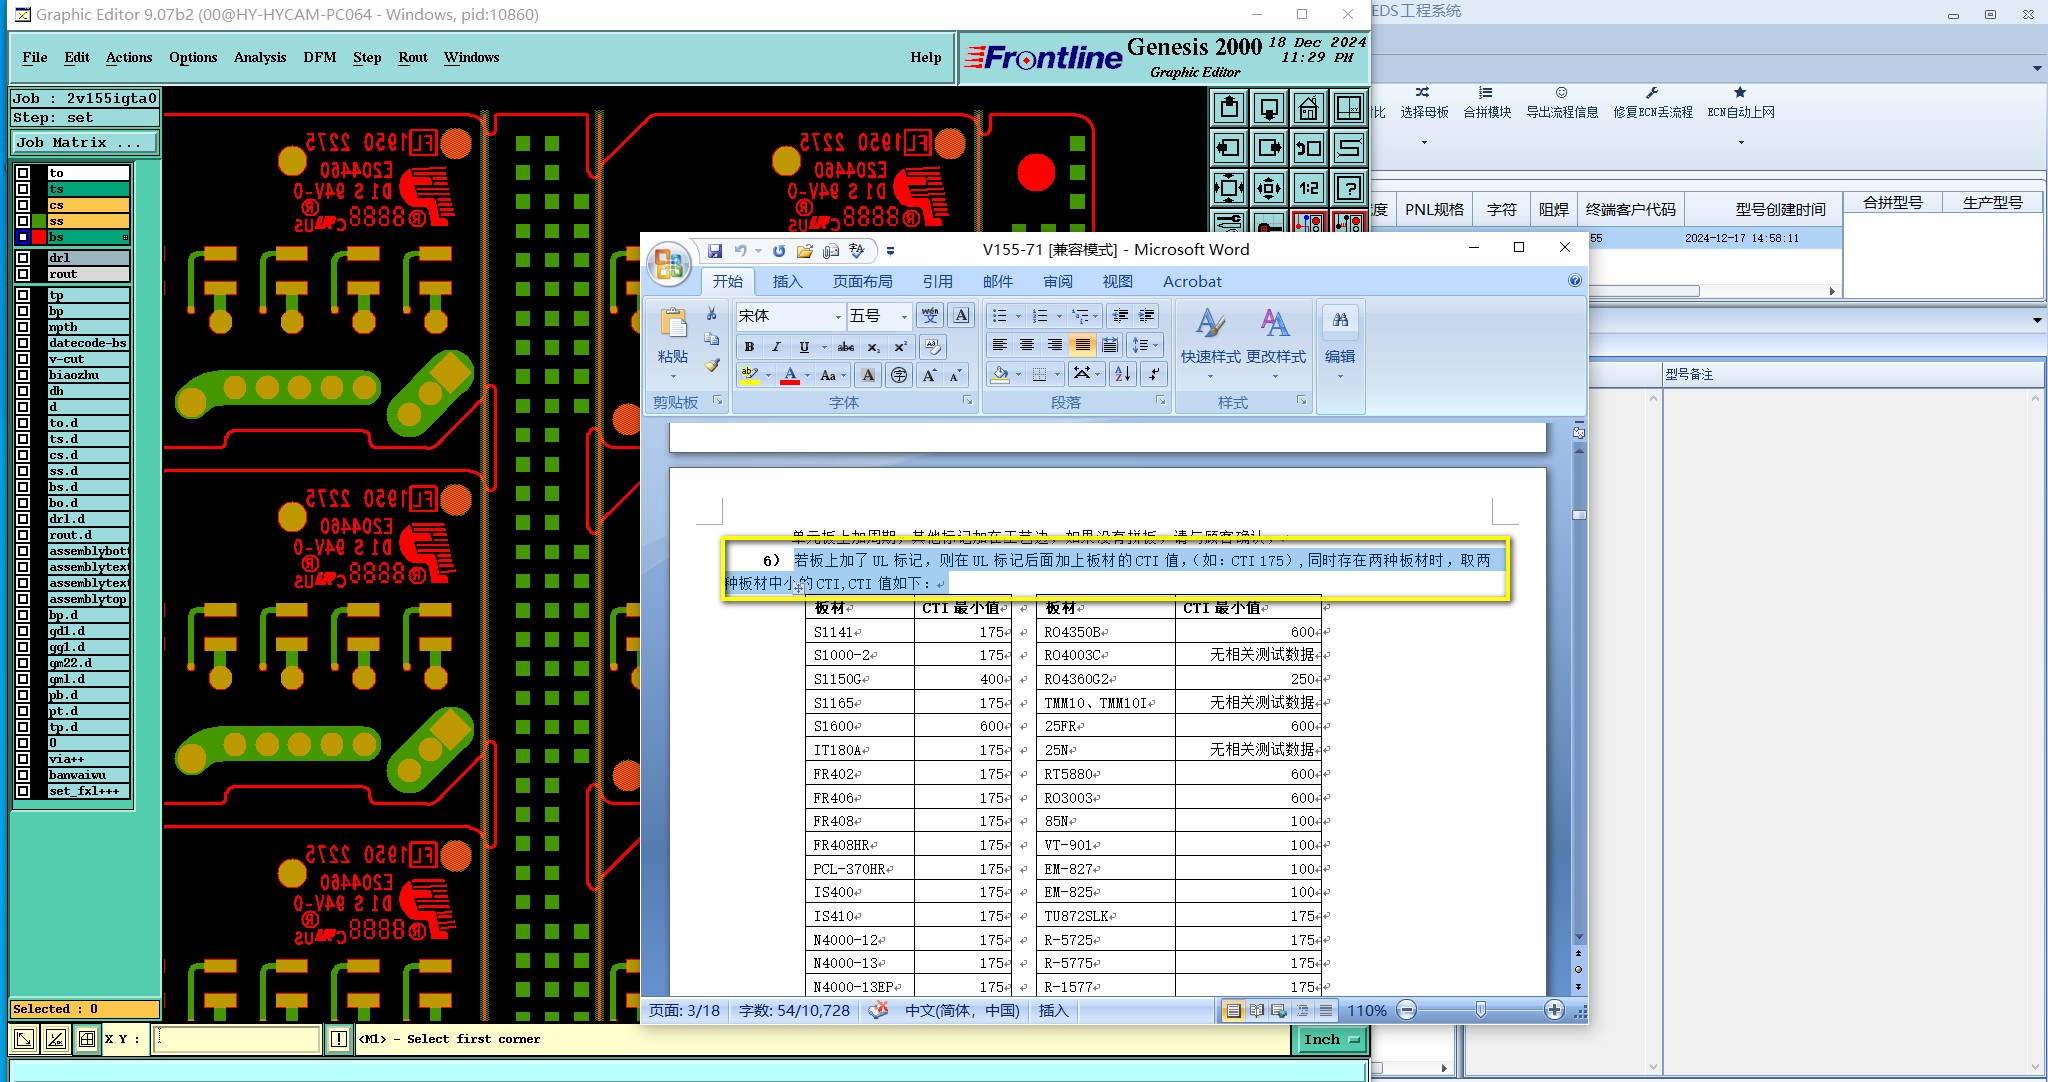Click the Redo icon in Word's quick toolbar
Image resolution: width=2048 pixels, height=1082 pixels.
coord(779,251)
